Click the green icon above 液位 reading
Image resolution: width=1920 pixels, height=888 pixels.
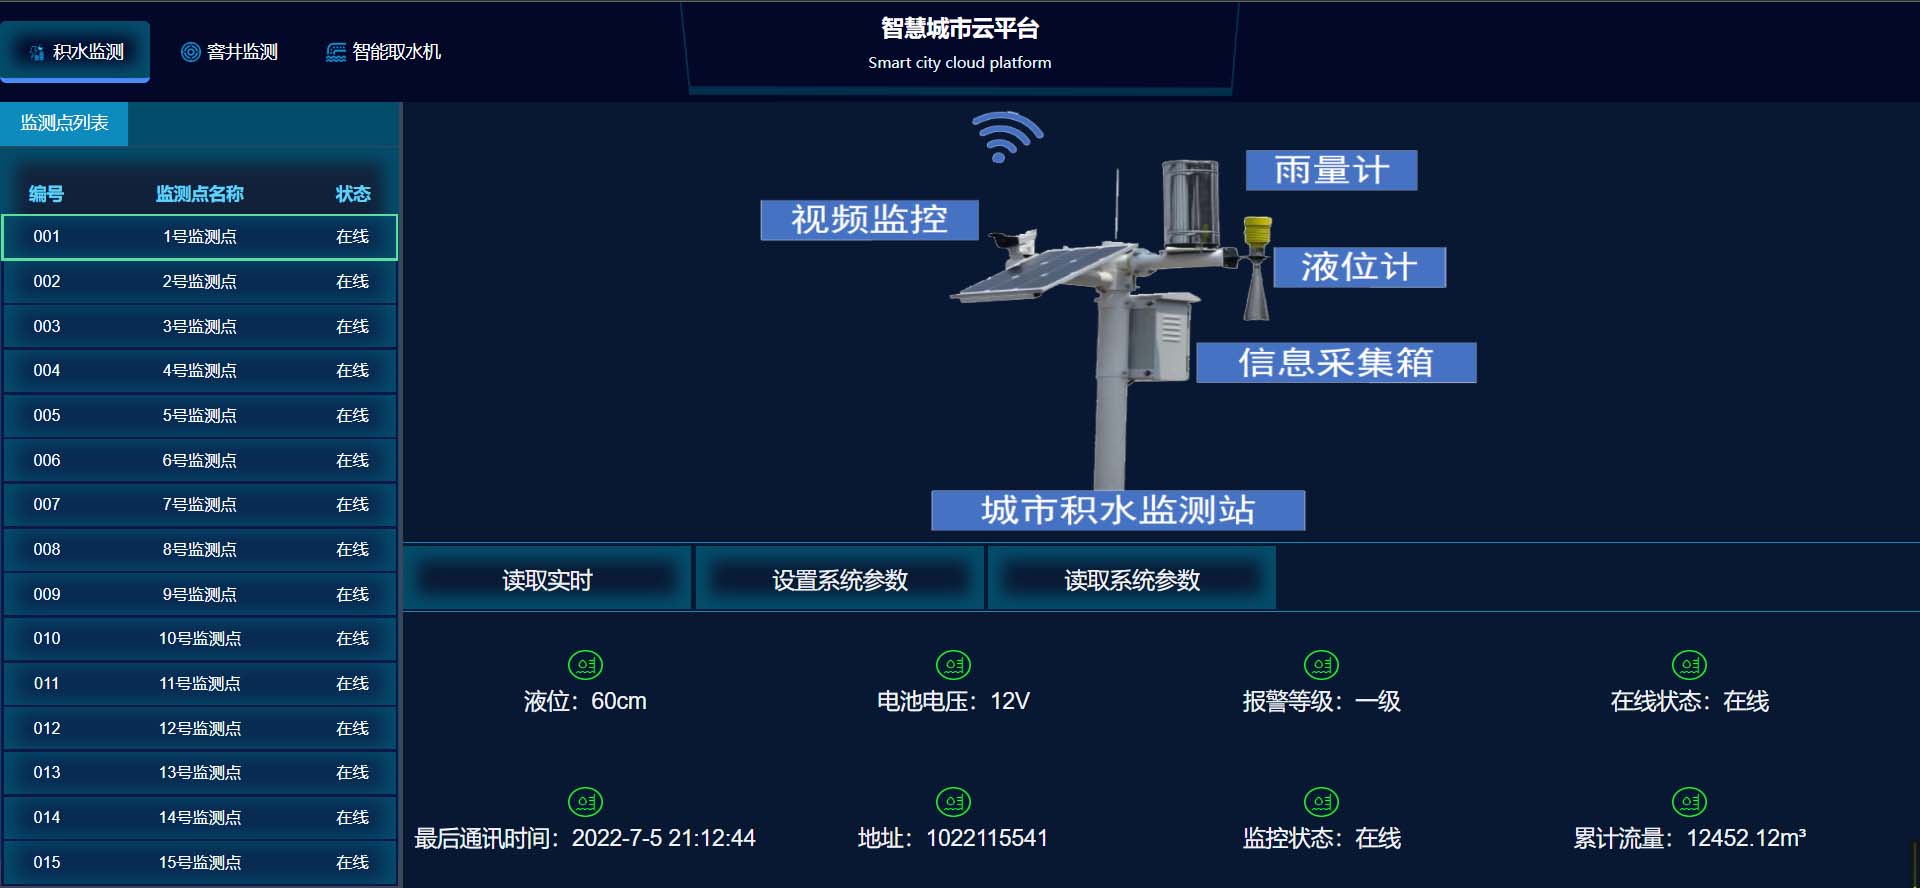[x=585, y=665]
